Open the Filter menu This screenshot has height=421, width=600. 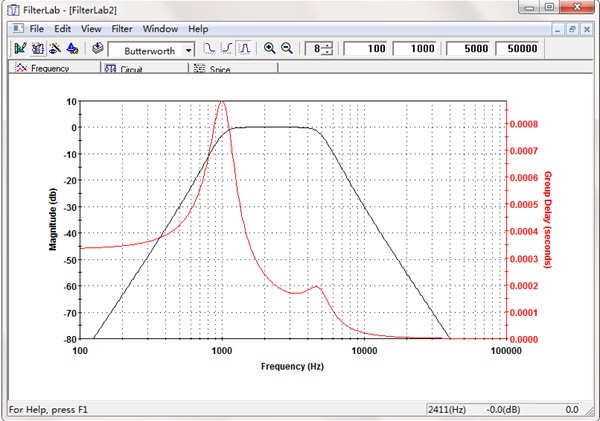(x=120, y=30)
